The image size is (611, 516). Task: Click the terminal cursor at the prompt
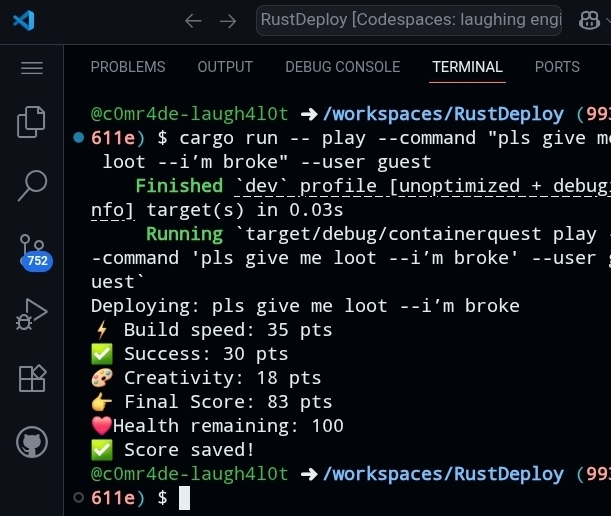pos(184,498)
